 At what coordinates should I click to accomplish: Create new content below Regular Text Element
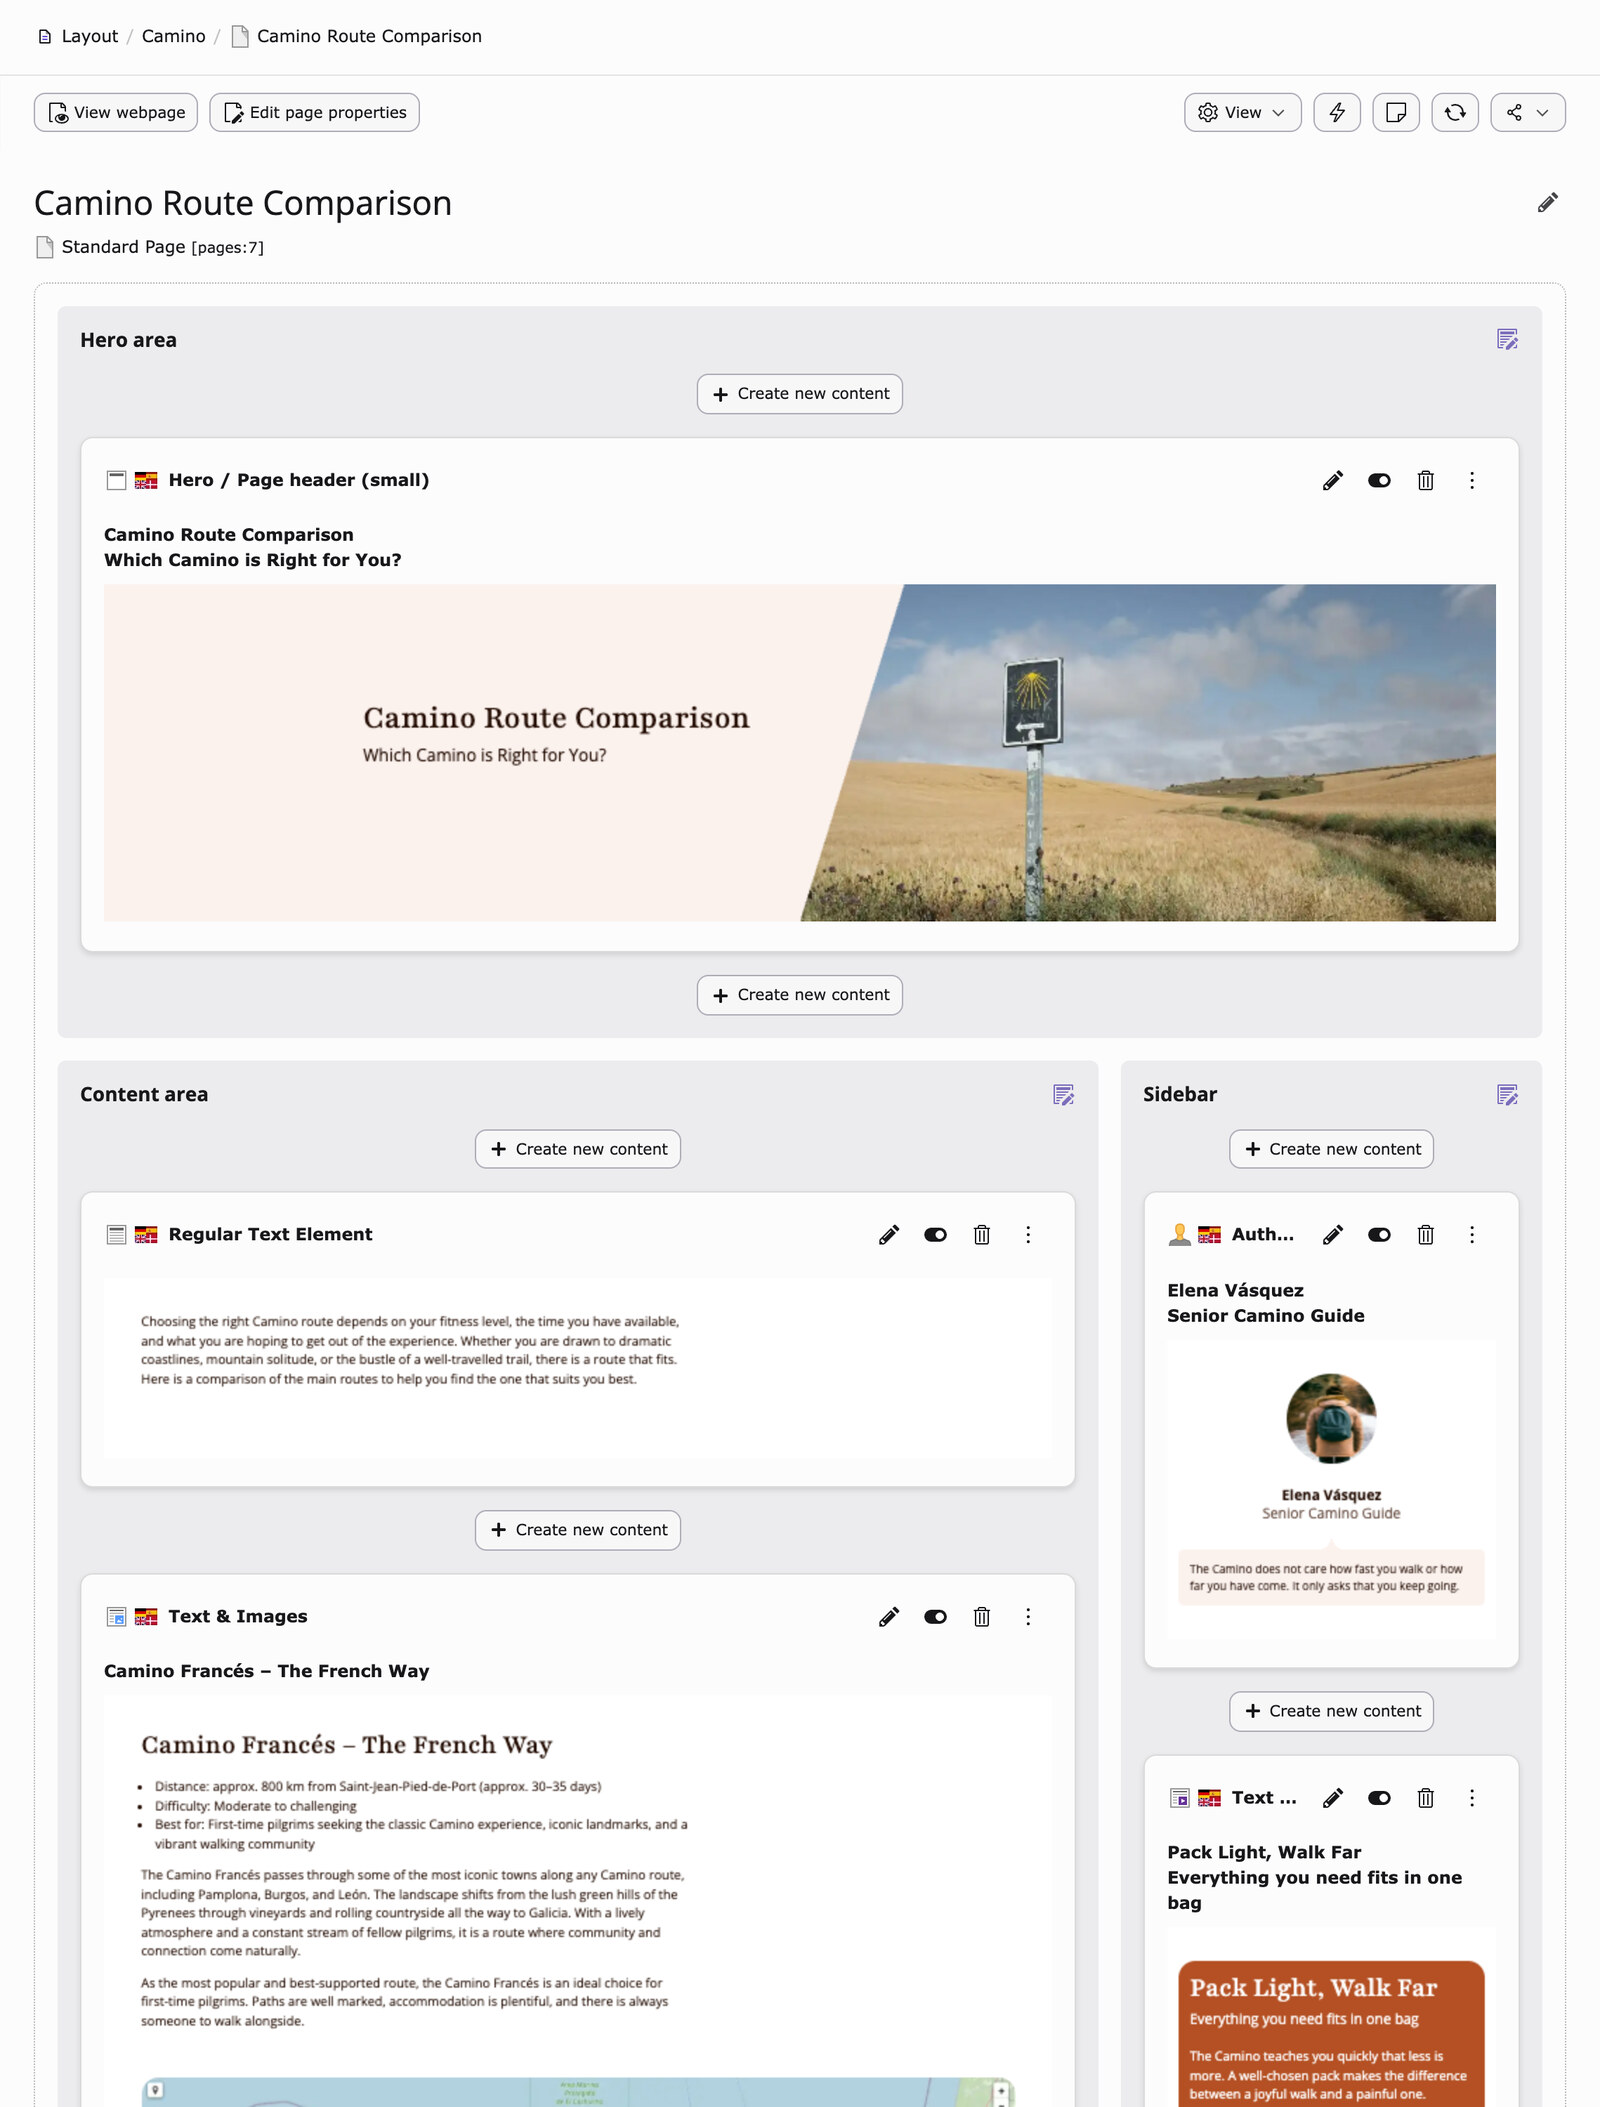578,1530
